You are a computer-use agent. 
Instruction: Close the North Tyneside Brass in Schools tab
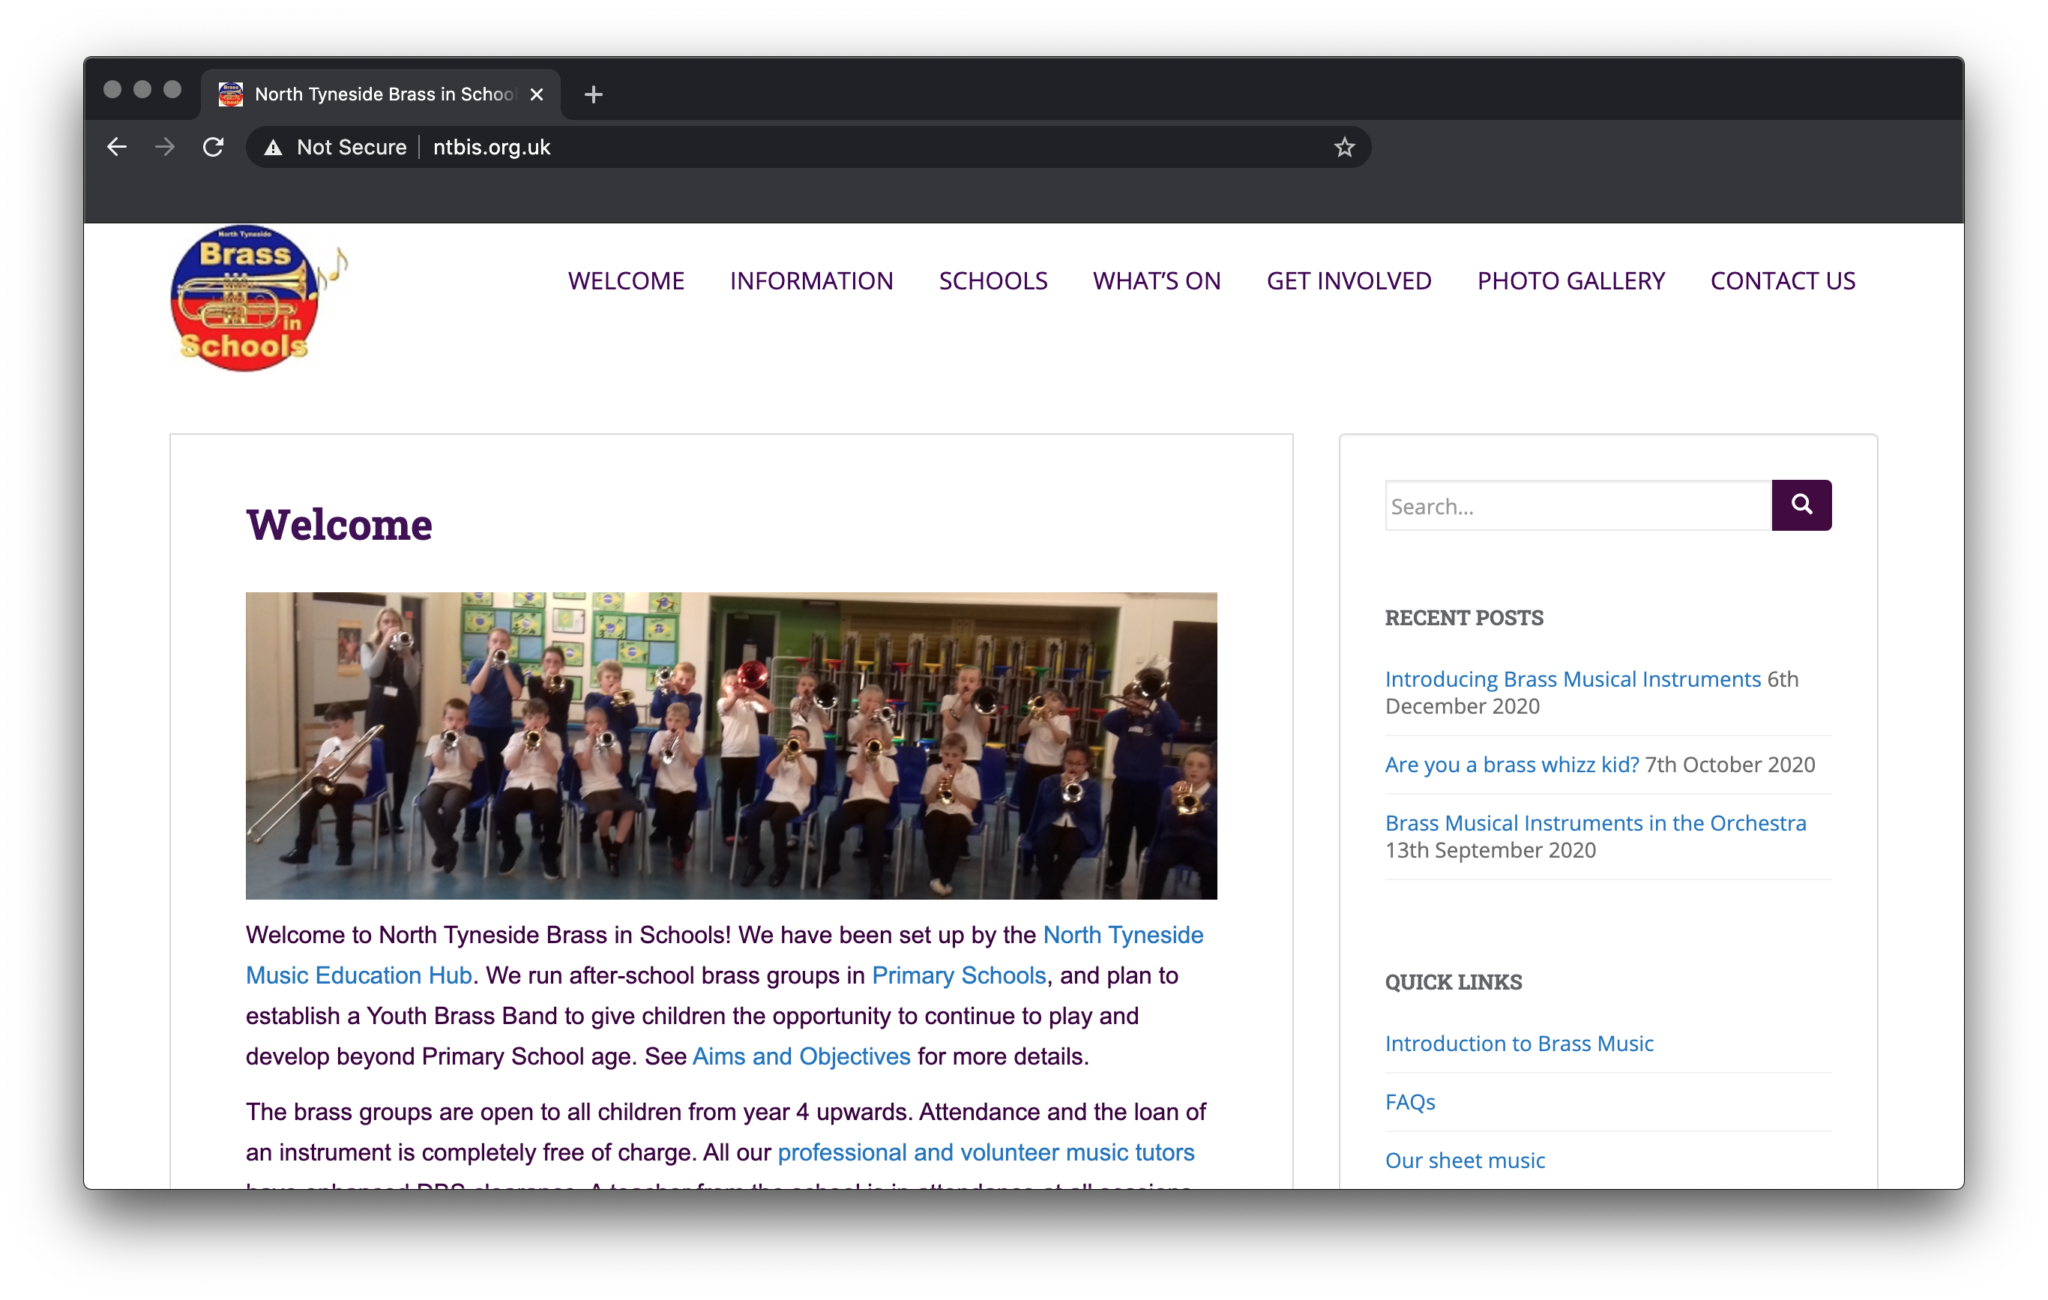(x=537, y=94)
